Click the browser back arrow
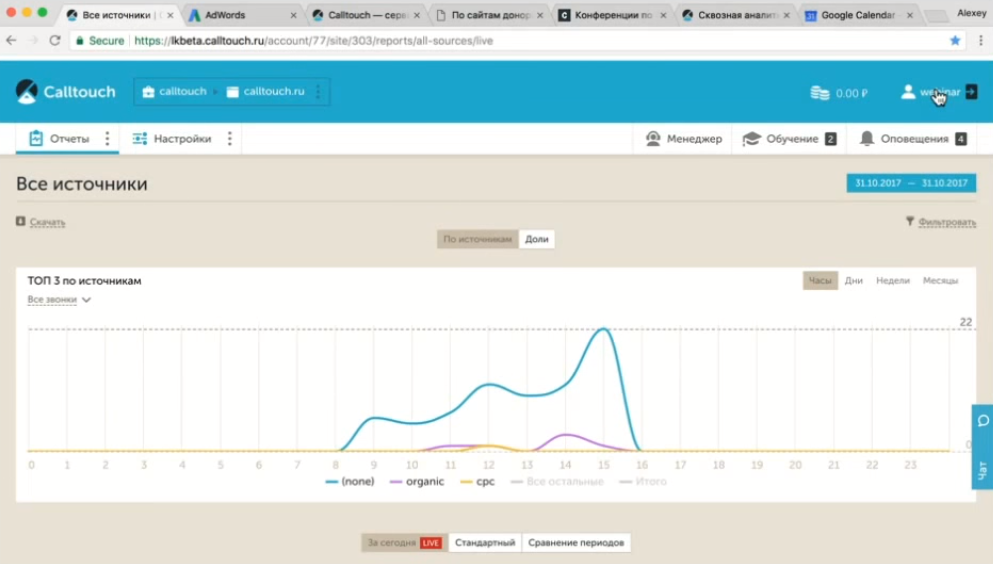Viewport: 993px width, 564px height. pyautogui.click(x=11, y=41)
